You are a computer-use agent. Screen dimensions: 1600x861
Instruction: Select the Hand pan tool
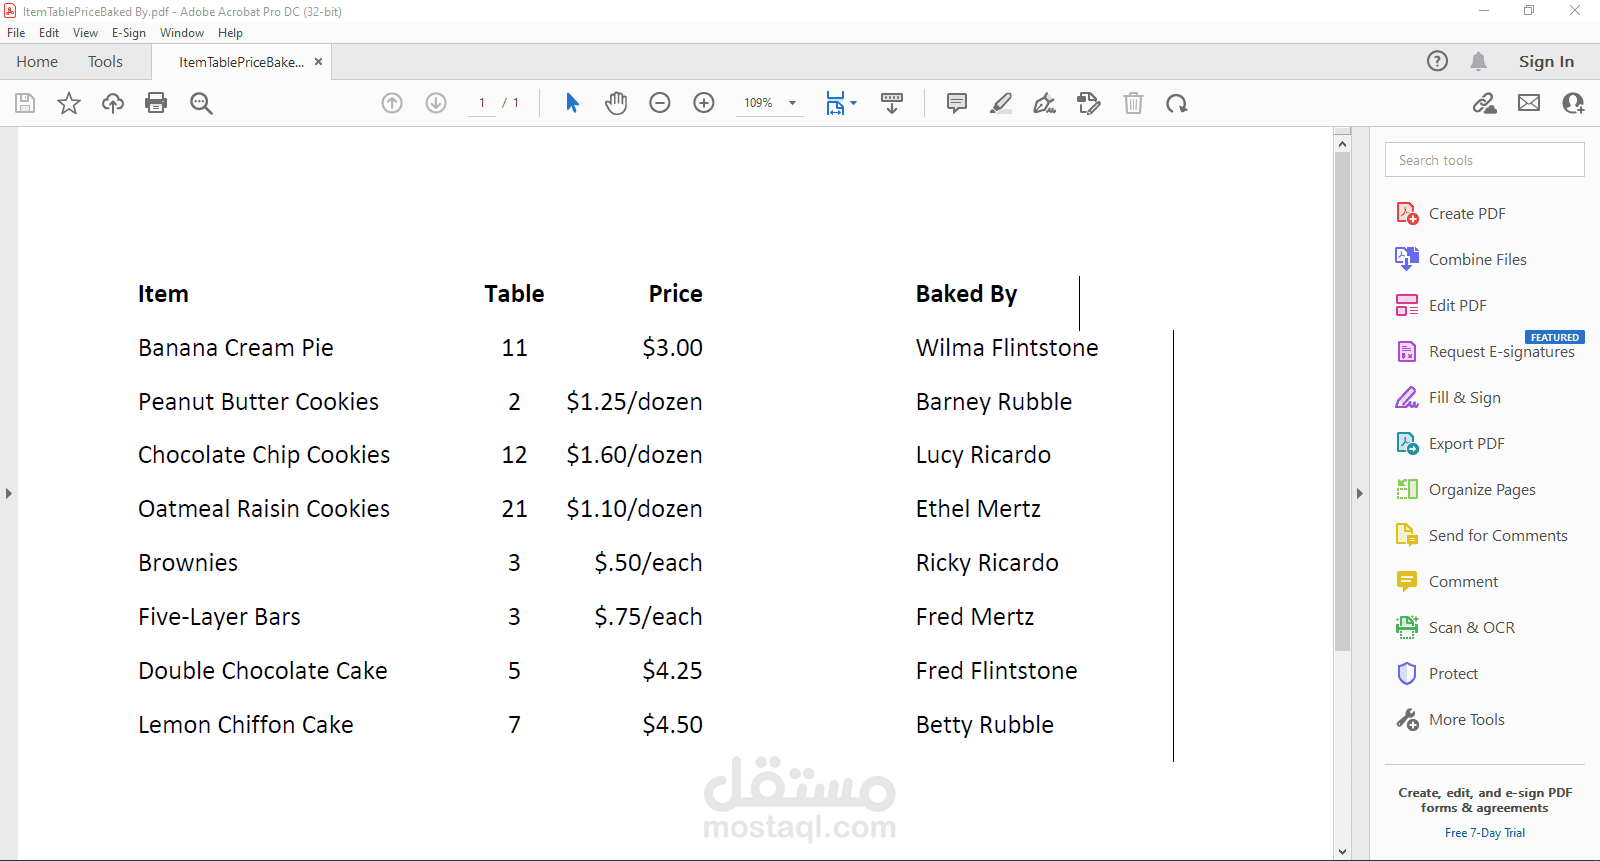coord(616,103)
